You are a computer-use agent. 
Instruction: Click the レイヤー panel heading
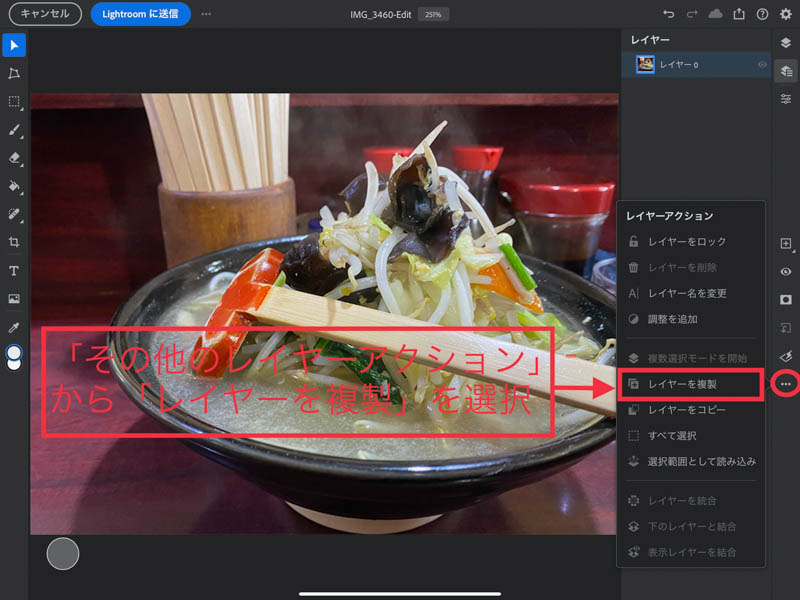650,40
